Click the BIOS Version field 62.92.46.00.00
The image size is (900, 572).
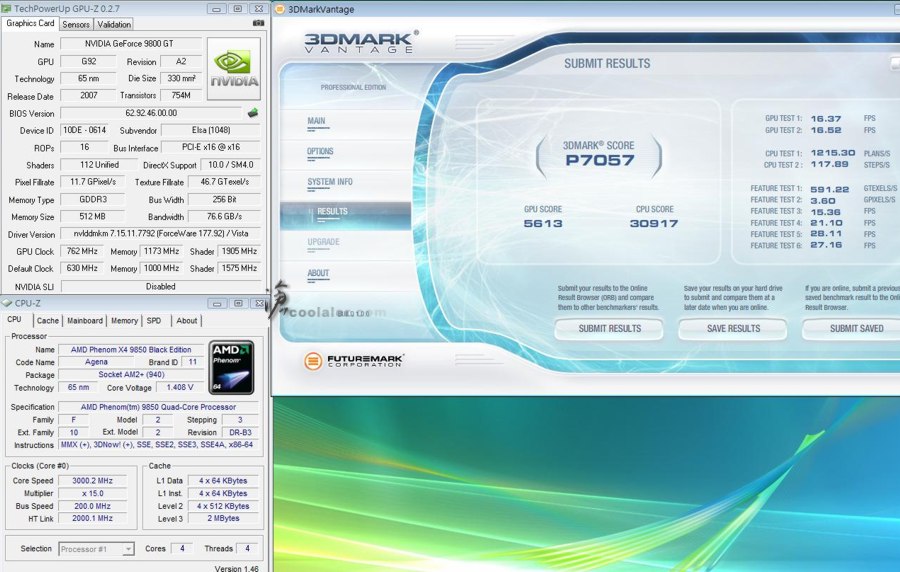(152, 113)
